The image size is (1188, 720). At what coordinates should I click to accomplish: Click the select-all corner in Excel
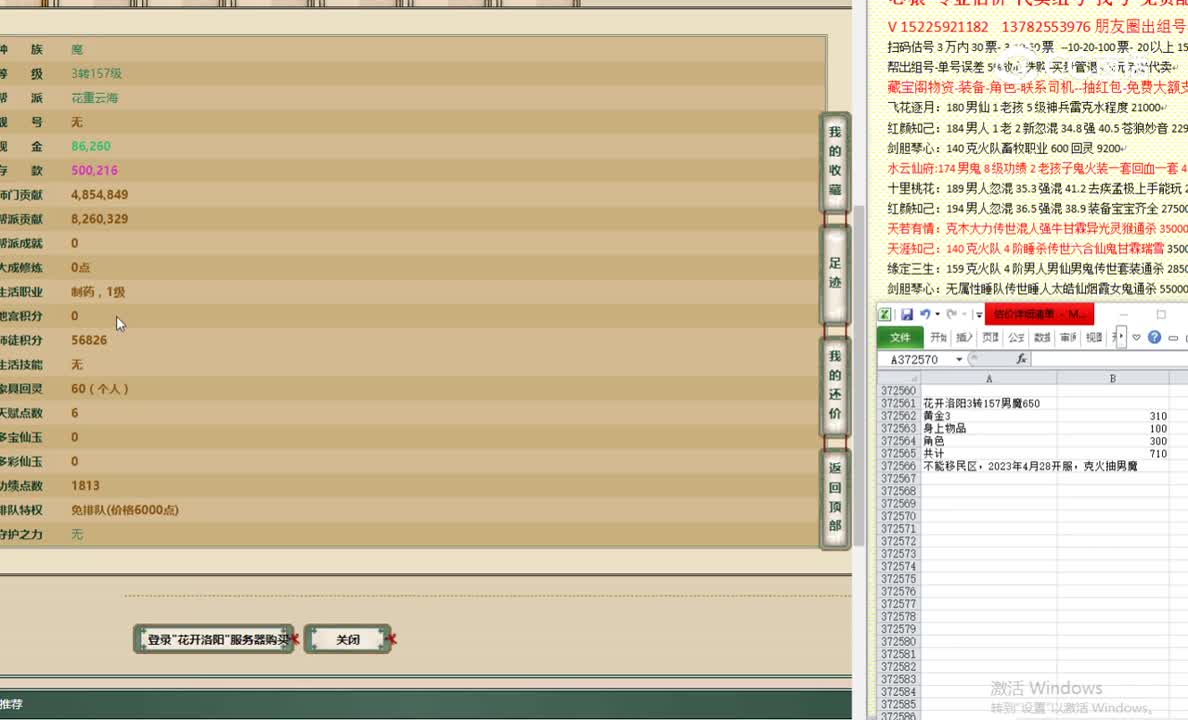pos(899,377)
